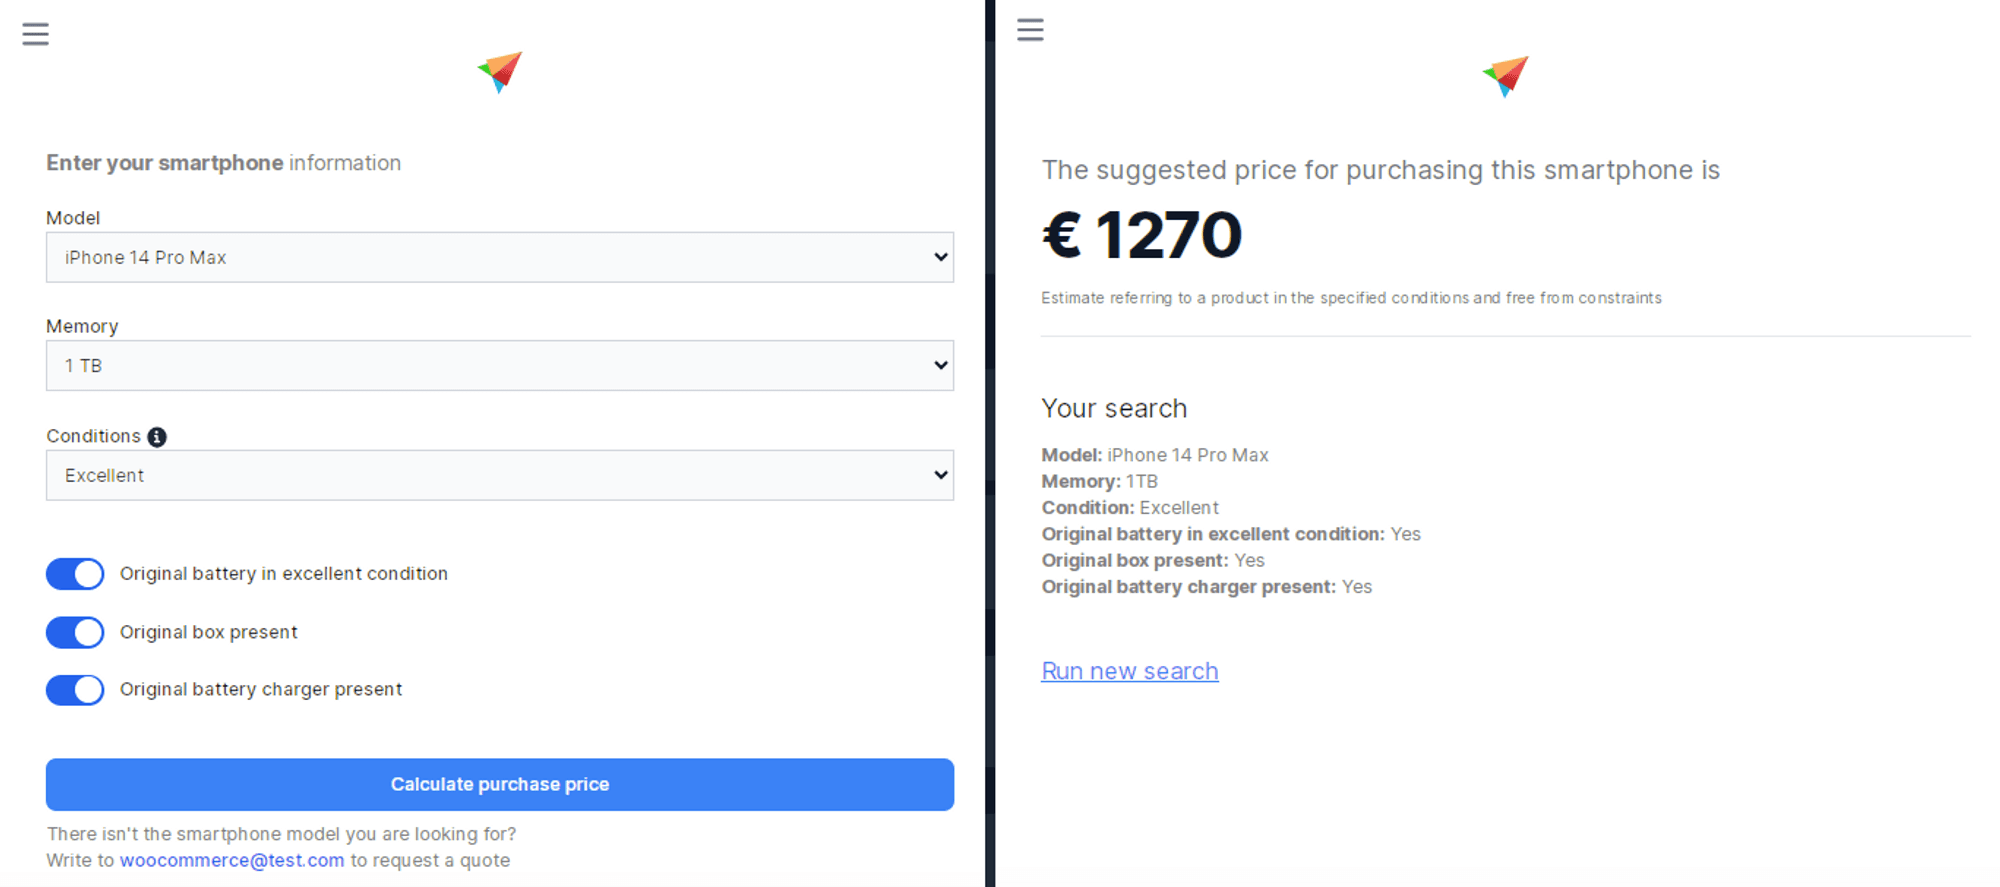This screenshot has height=887, width=2000.
Task: Click the € 1270 suggested price amount
Action: tap(1141, 236)
